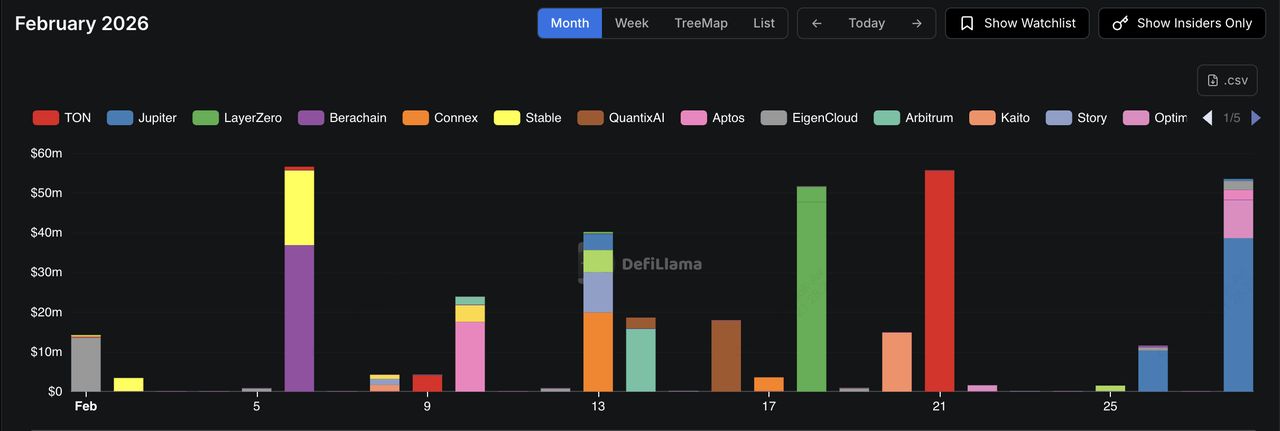Viewport: 1280px width, 431px height.
Task: Toggle TON red legend swatch
Action: click(46, 118)
